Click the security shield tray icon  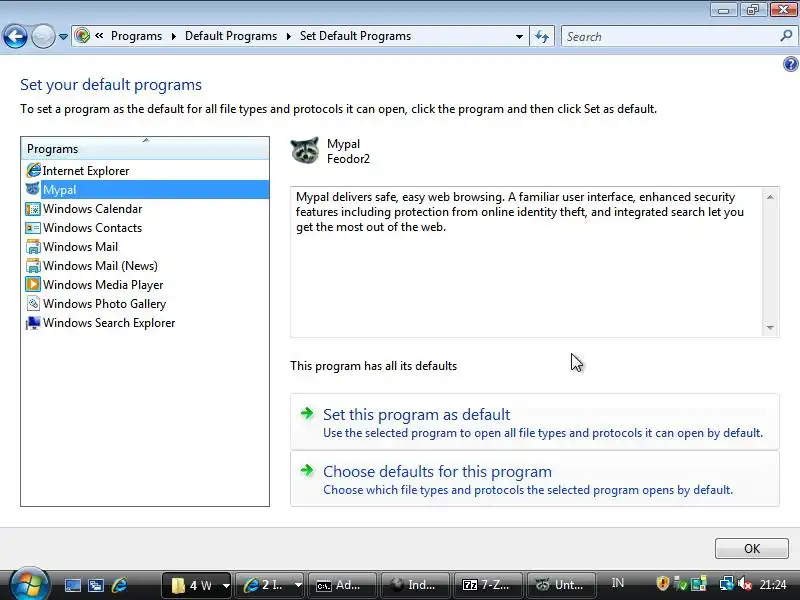pos(662,583)
